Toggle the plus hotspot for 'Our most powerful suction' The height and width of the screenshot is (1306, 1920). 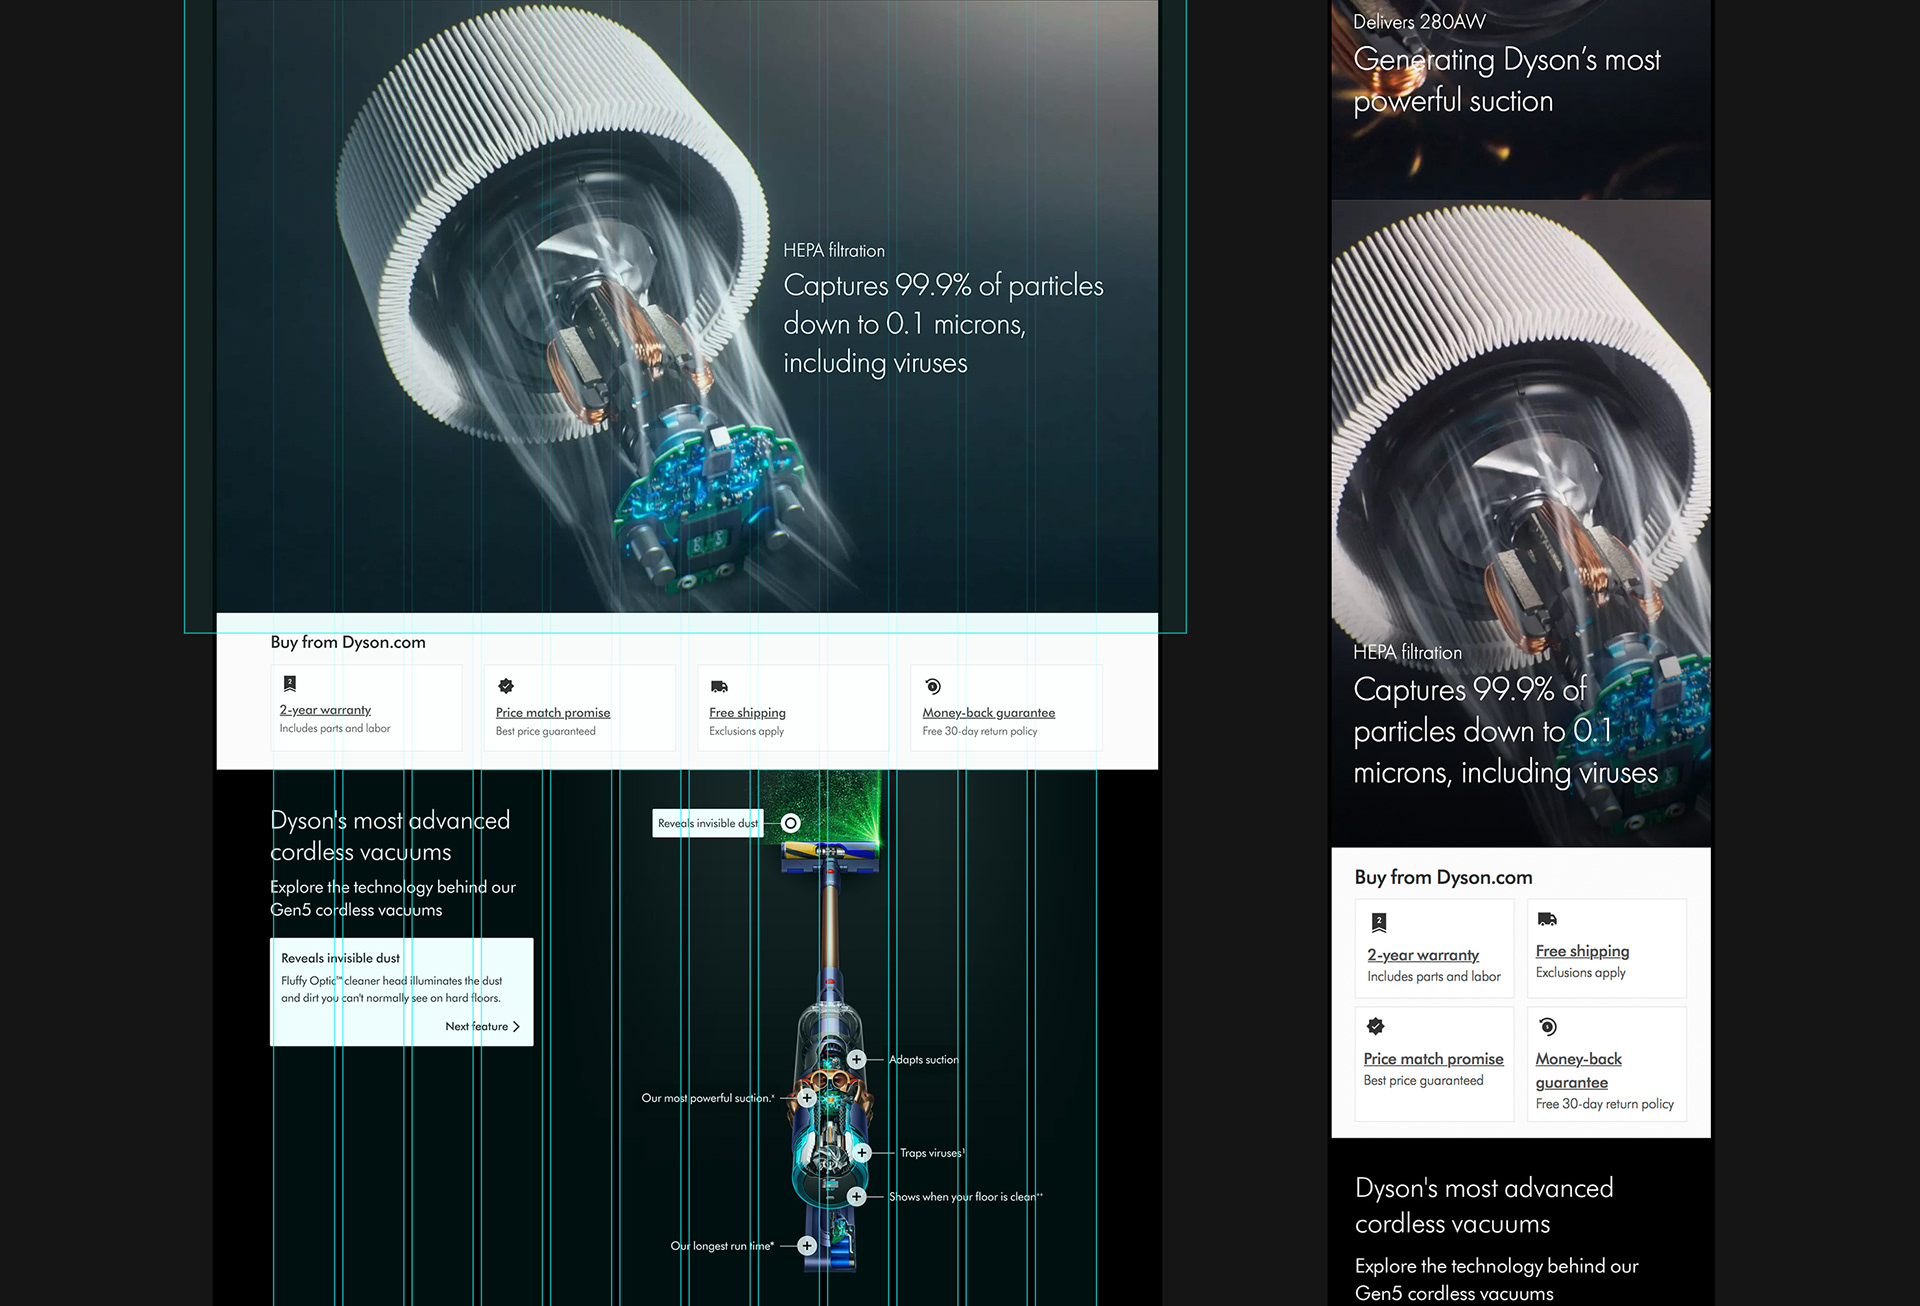tap(807, 1098)
